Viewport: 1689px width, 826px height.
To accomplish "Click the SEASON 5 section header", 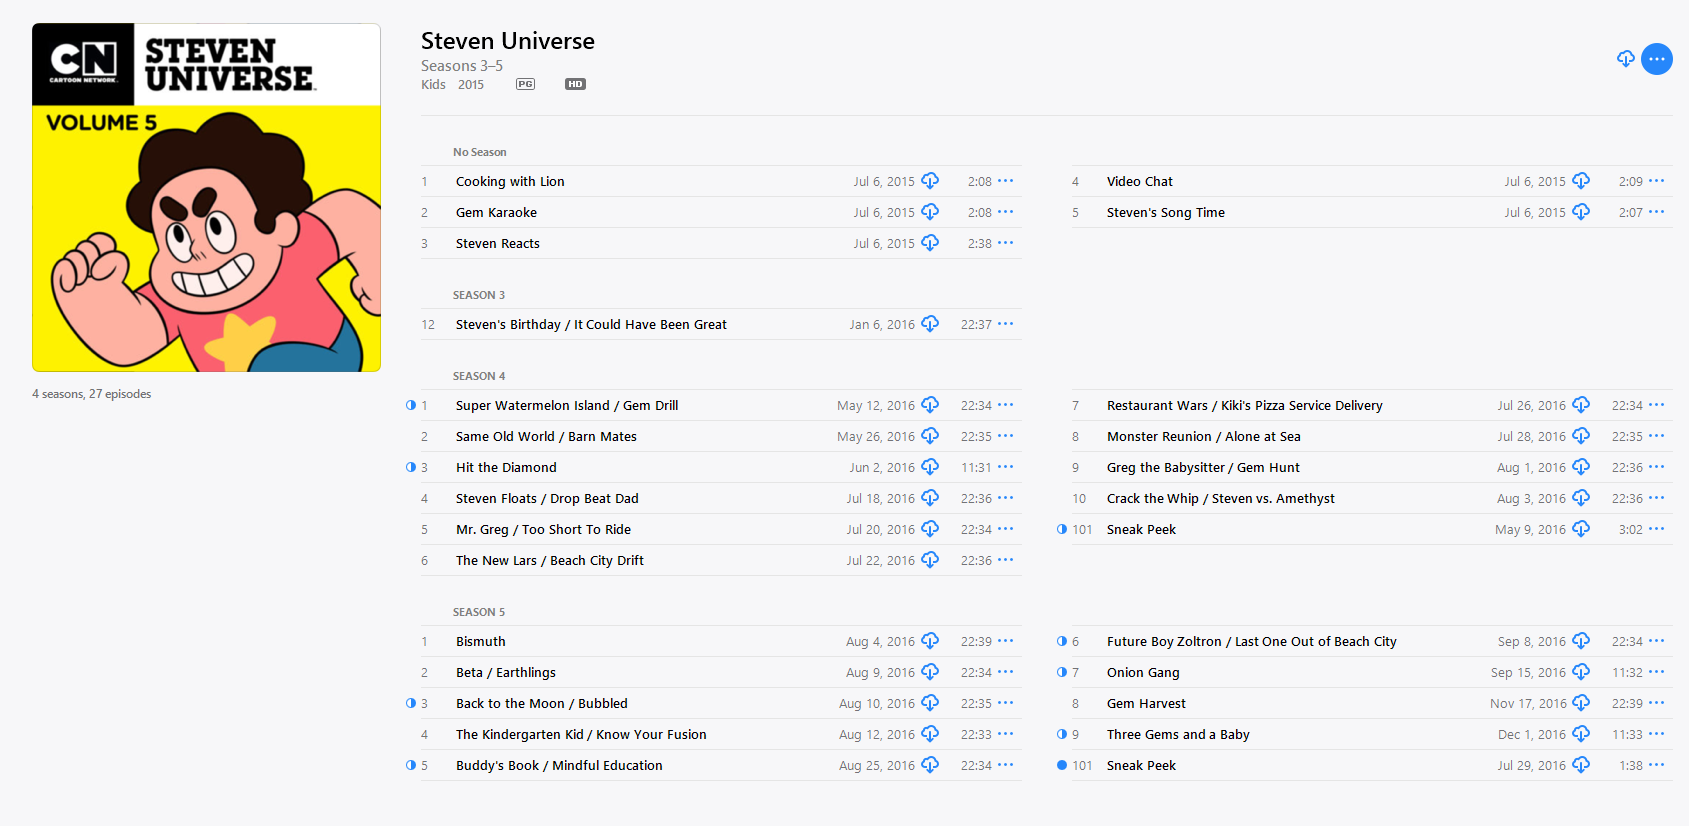I will click(x=479, y=612).
